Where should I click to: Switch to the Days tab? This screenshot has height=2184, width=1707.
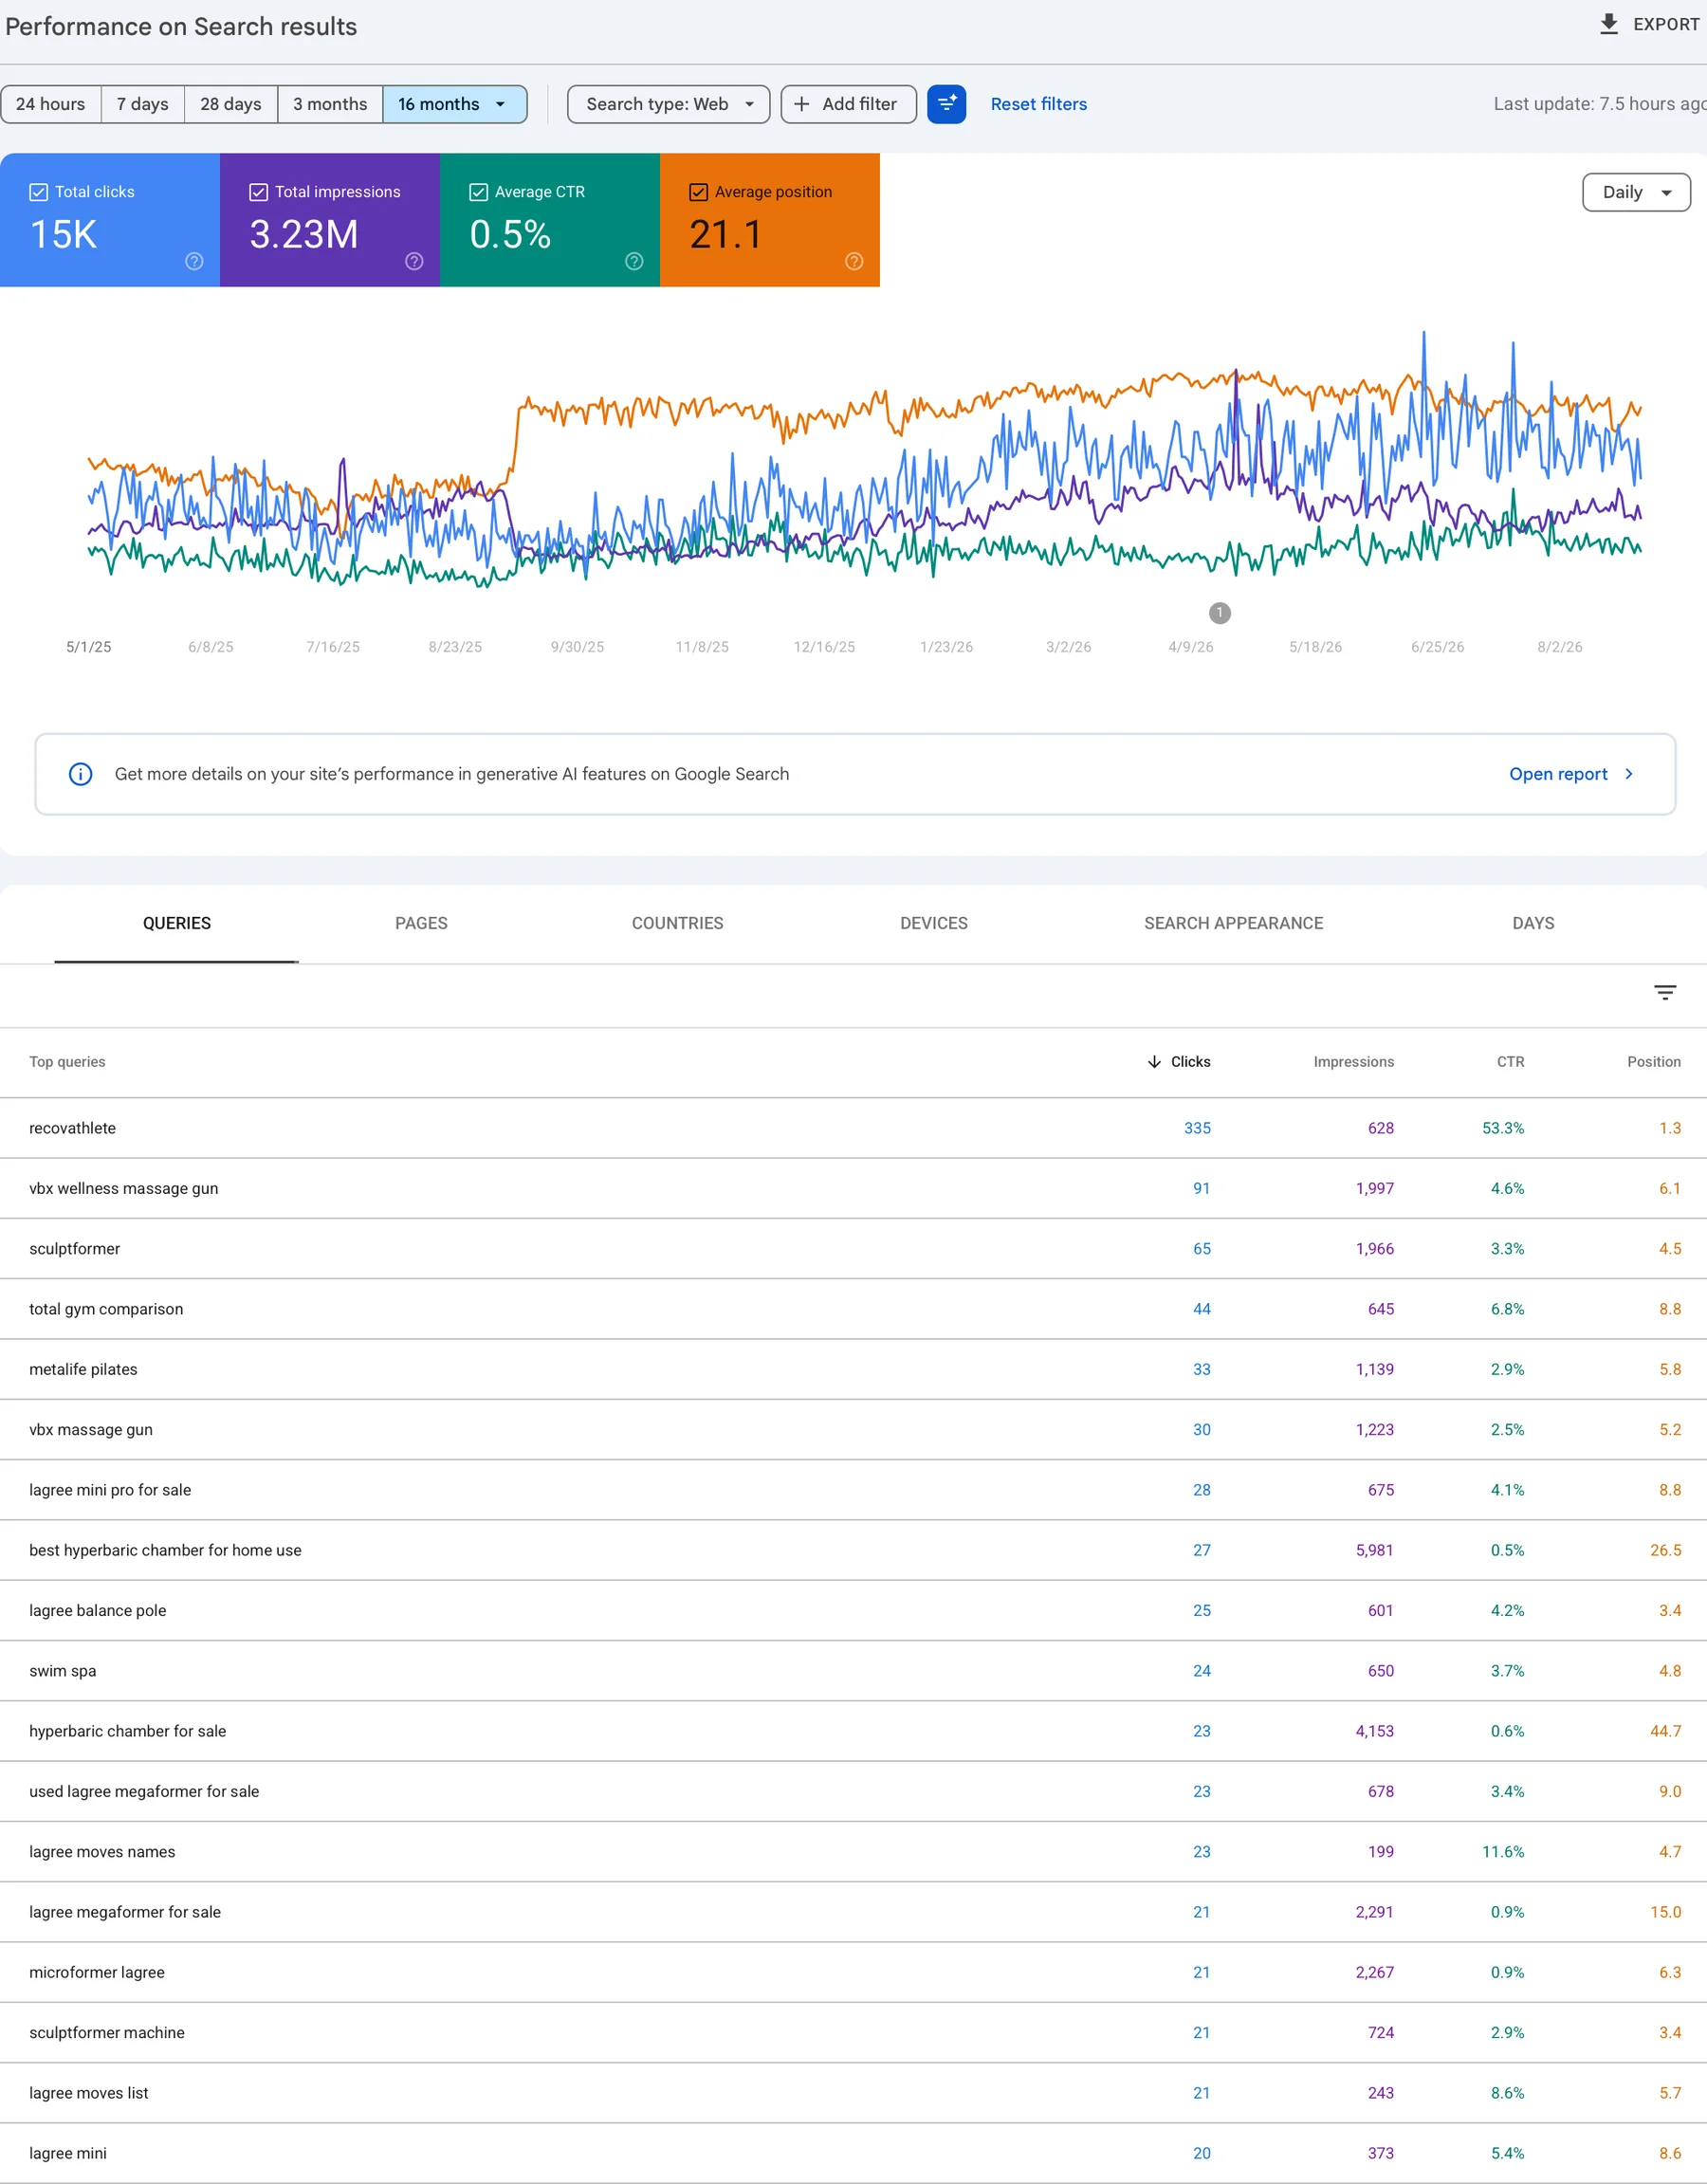1533,923
